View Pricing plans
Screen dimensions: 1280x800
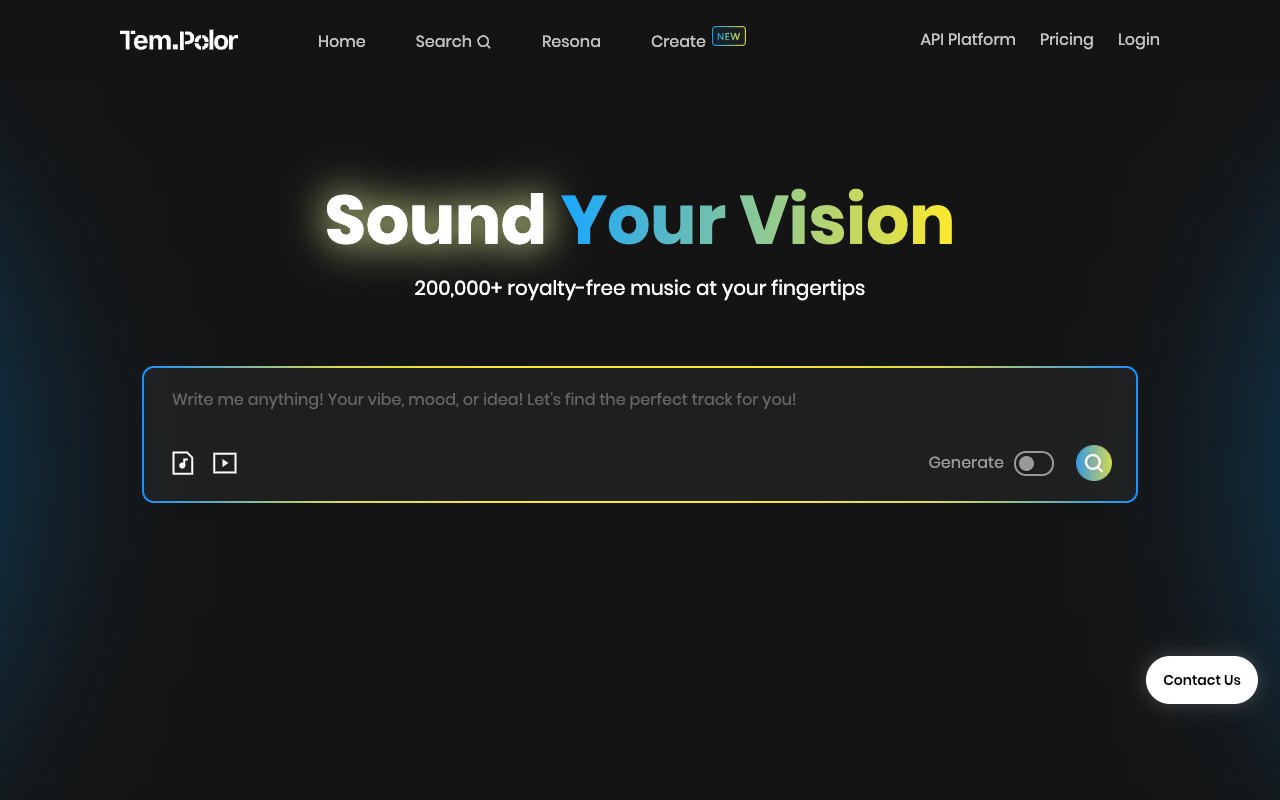pyautogui.click(x=1066, y=39)
